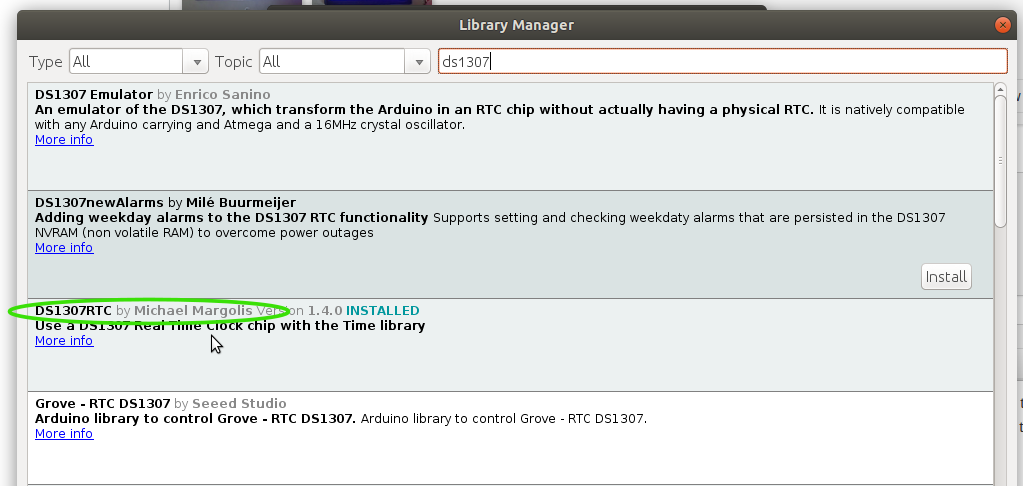Click the DS1307RTC description about Time library

click(x=230, y=326)
